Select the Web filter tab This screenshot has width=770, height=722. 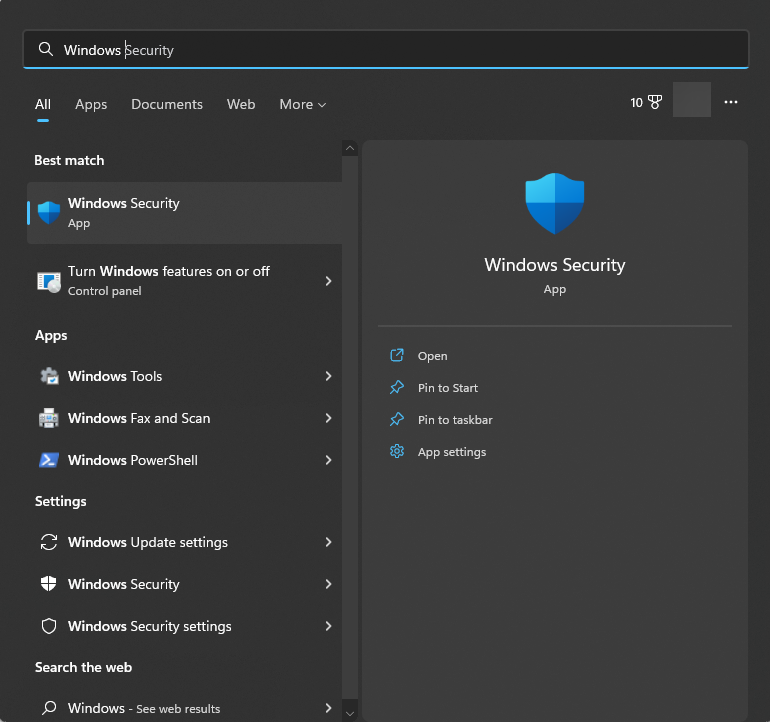coord(241,104)
